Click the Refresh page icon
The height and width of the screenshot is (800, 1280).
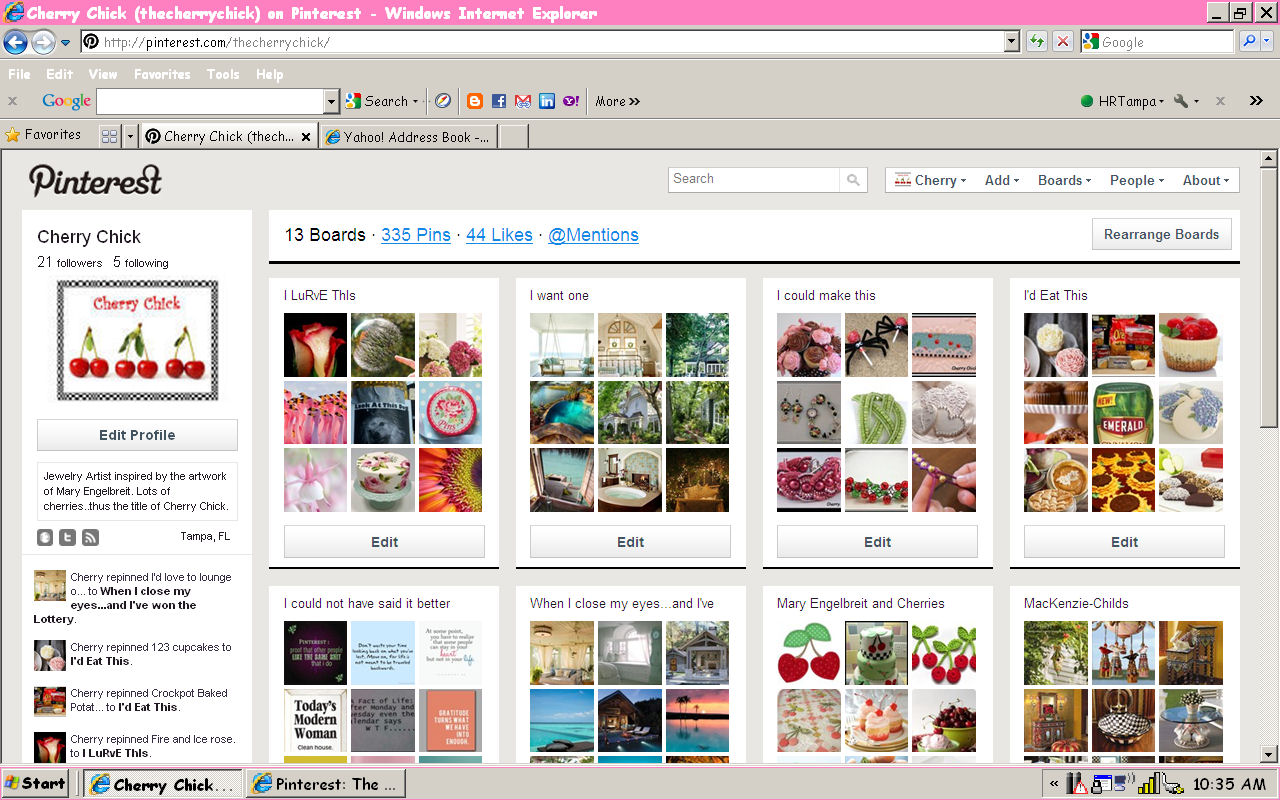(x=1036, y=42)
